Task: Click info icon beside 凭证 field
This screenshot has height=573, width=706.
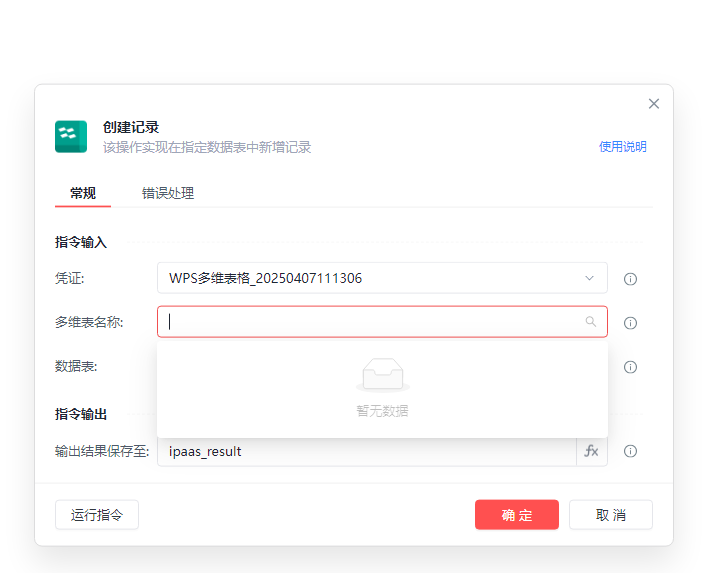Action: pos(630,279)
